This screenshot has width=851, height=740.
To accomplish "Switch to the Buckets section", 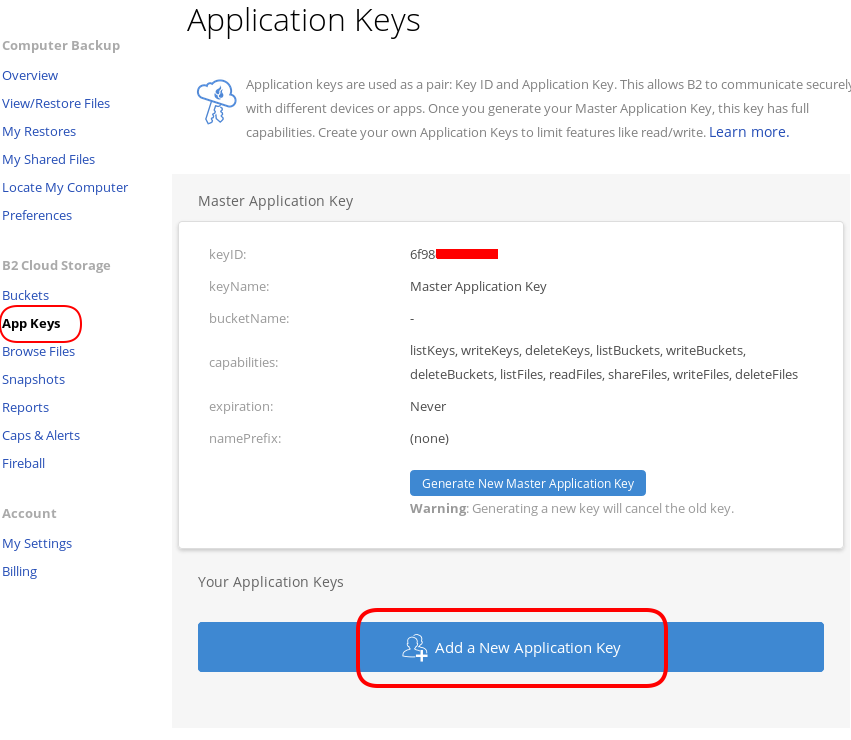I will coord(25,295).
